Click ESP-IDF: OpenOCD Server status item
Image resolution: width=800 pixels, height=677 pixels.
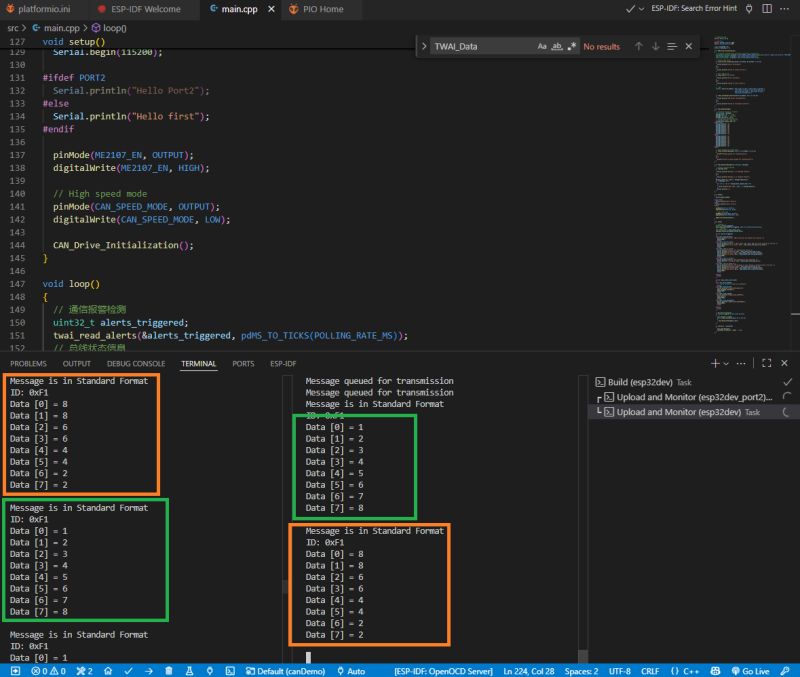pyautogui.click(x=443, y=671)
